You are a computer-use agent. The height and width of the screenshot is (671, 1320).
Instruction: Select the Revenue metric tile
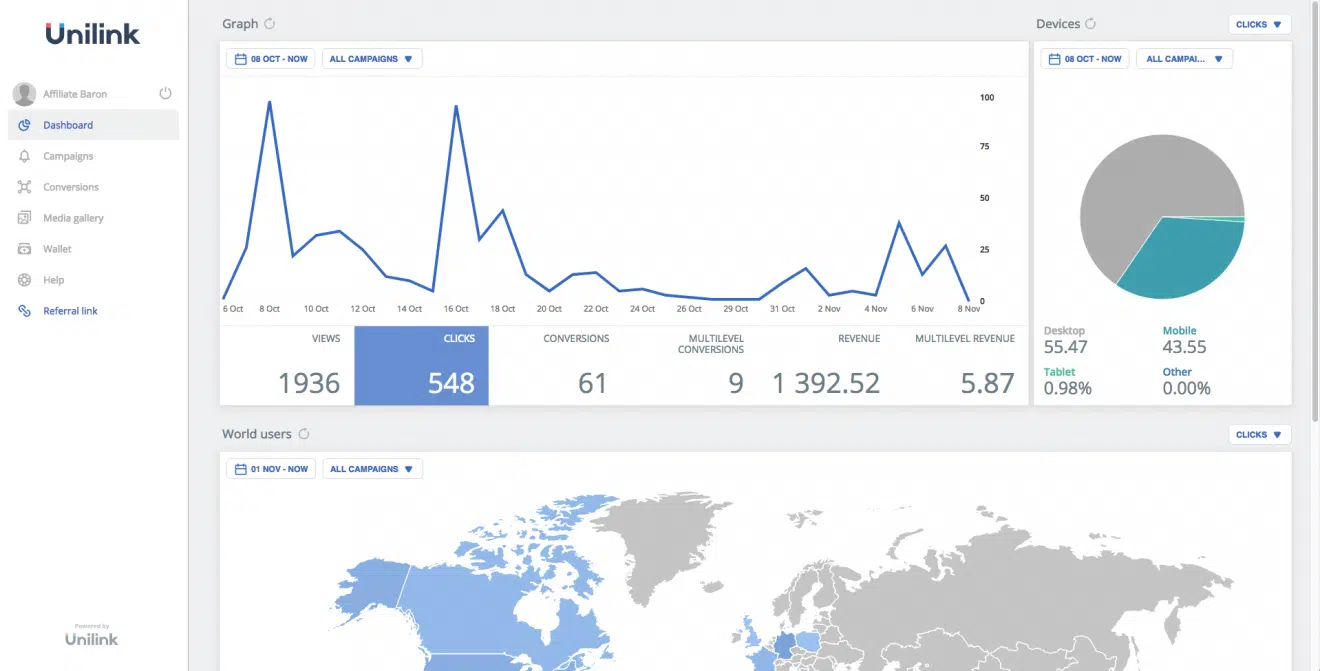pyautogui.click(x=826, y=365)
